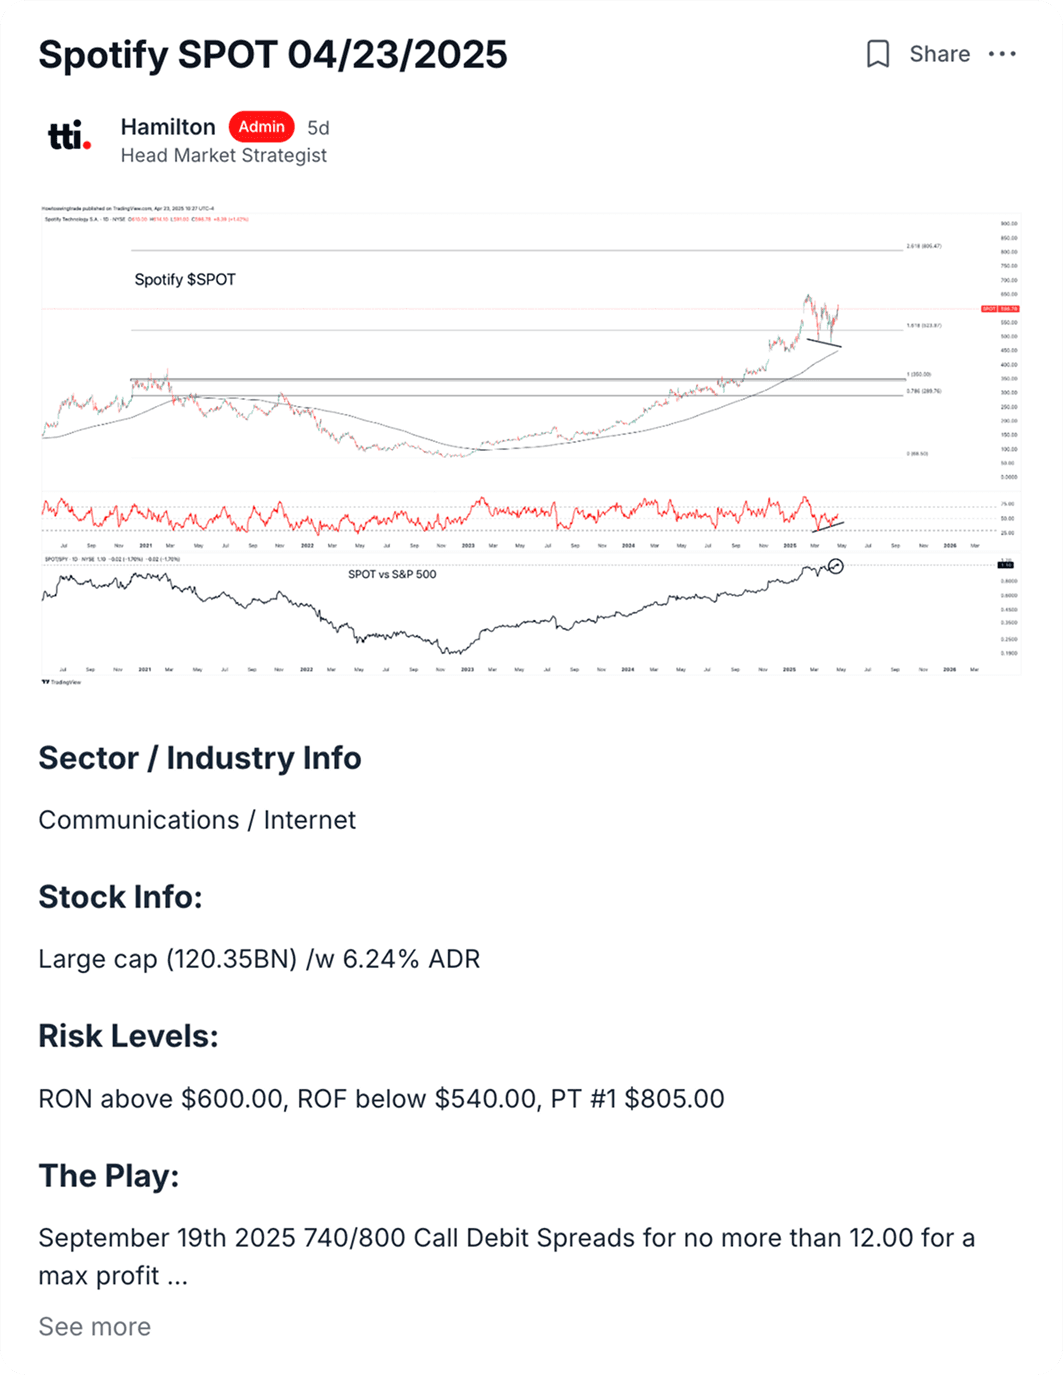The width and height of the screenshot is (1063, 1375).
Task: Click the Sector / Industry Info heading
Action: tap(199, 758)
